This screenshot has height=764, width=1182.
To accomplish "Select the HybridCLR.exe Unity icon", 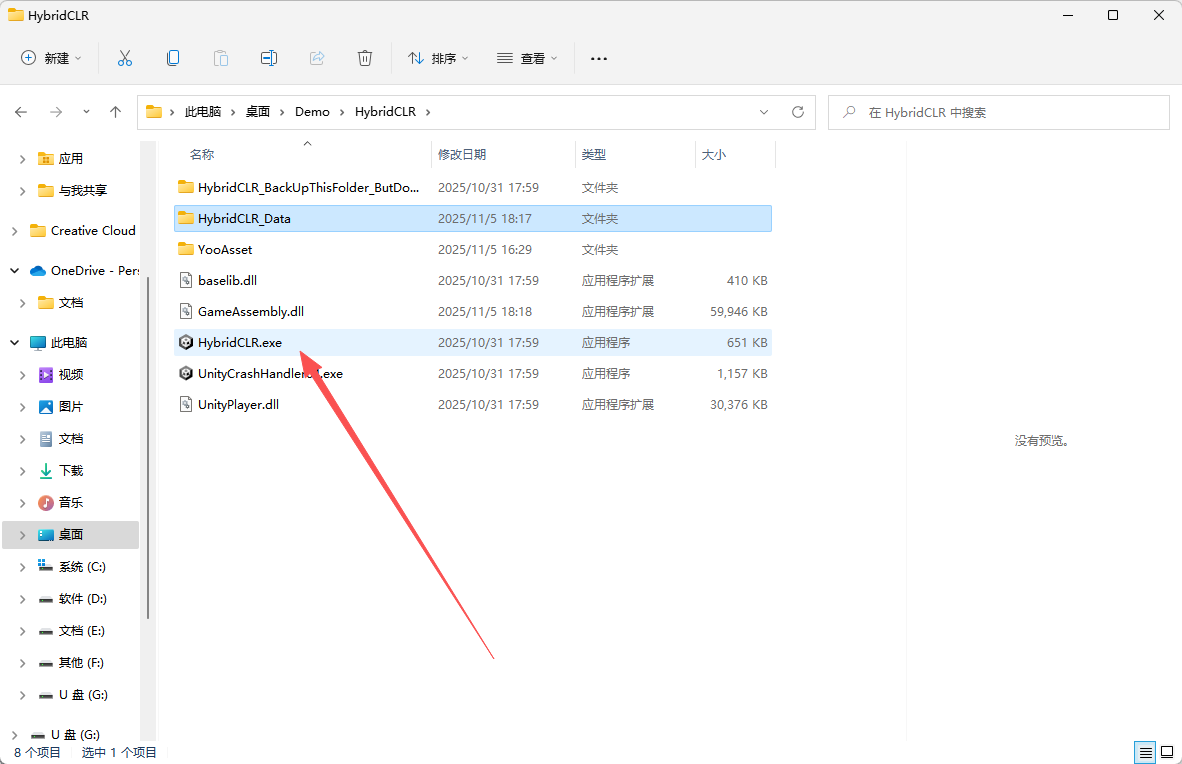I will click(x=186, y=342).
